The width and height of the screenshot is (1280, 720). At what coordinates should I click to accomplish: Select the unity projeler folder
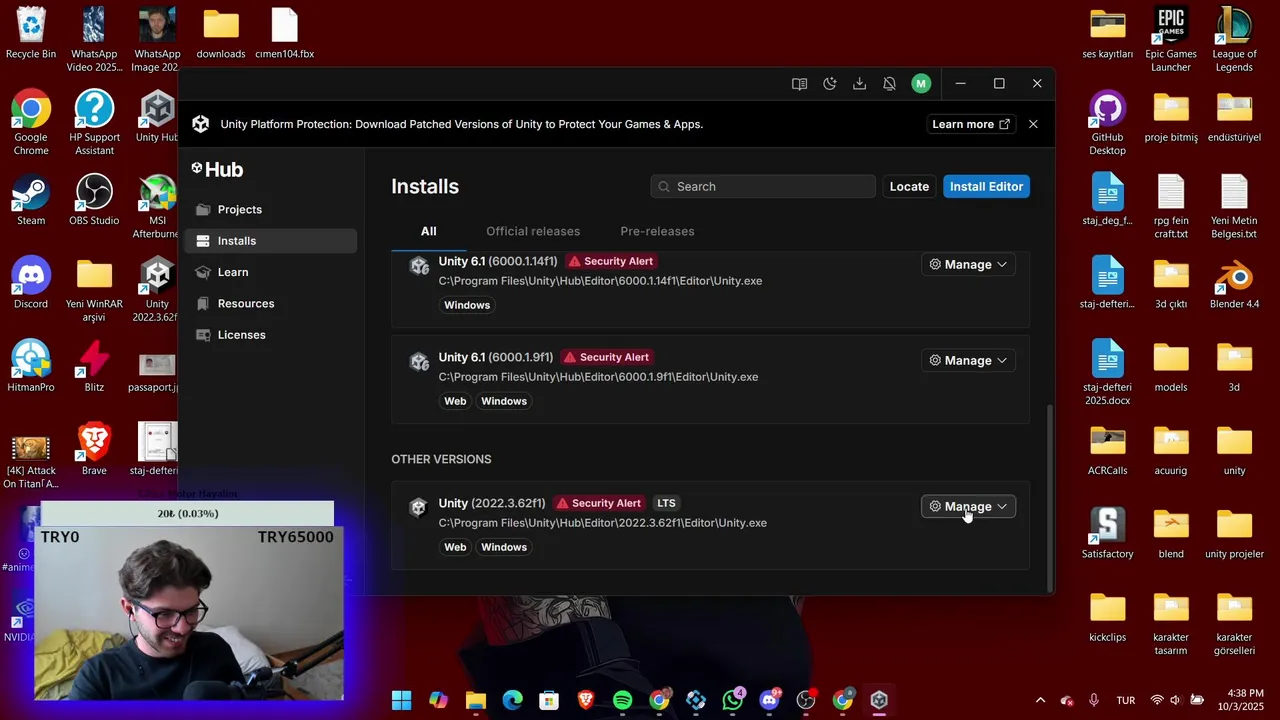click(x=1235, y=532)
